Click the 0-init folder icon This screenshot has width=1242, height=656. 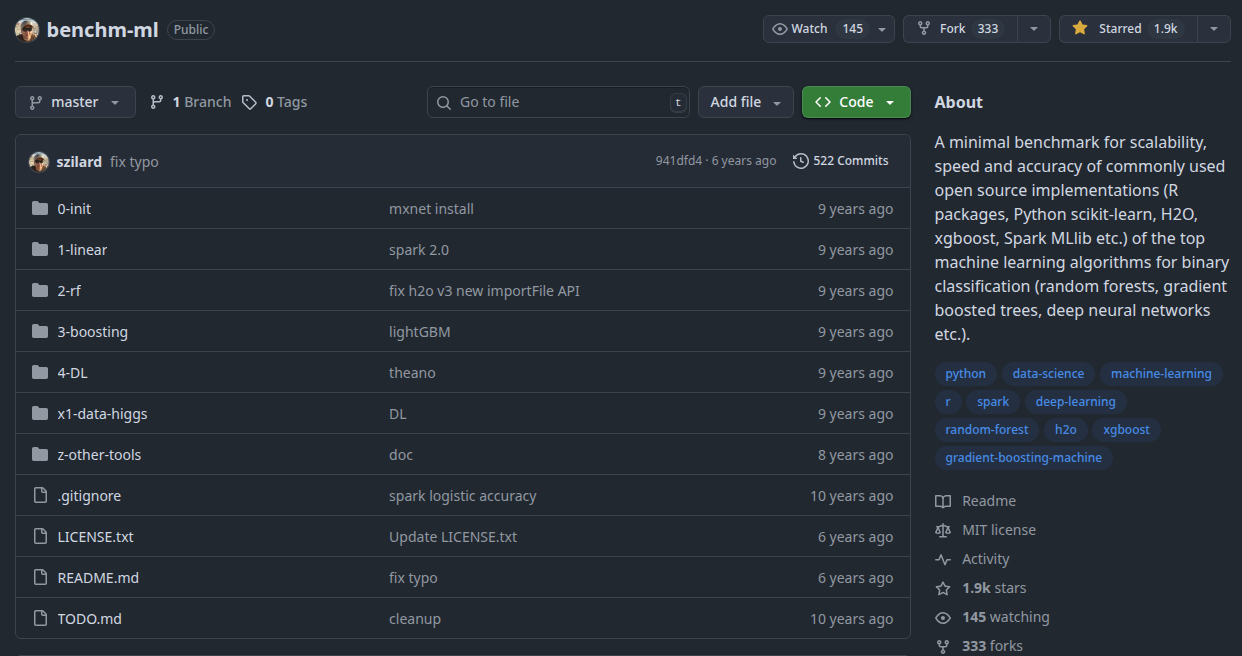(40, 209)
